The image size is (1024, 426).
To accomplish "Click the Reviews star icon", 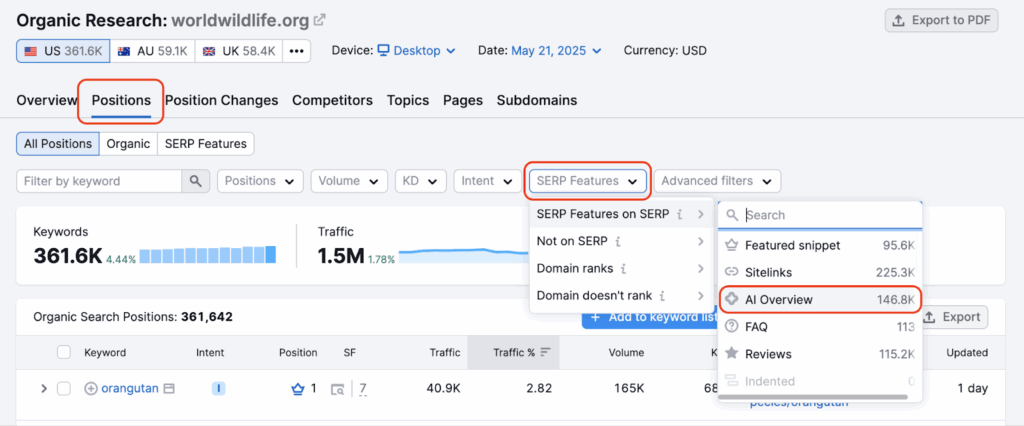I will [x=731, y=354].
